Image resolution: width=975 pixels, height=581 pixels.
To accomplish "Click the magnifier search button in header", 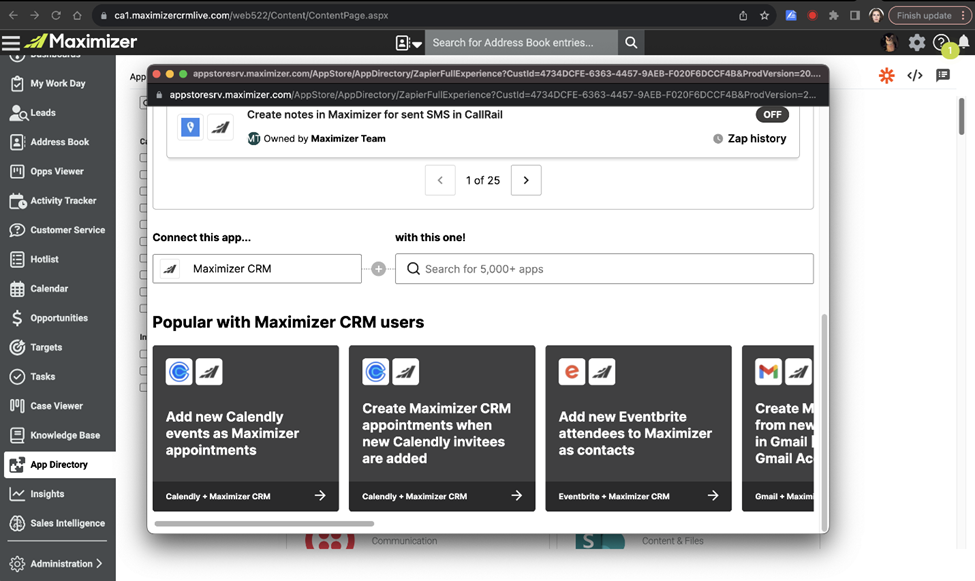I will click(631, 42).
